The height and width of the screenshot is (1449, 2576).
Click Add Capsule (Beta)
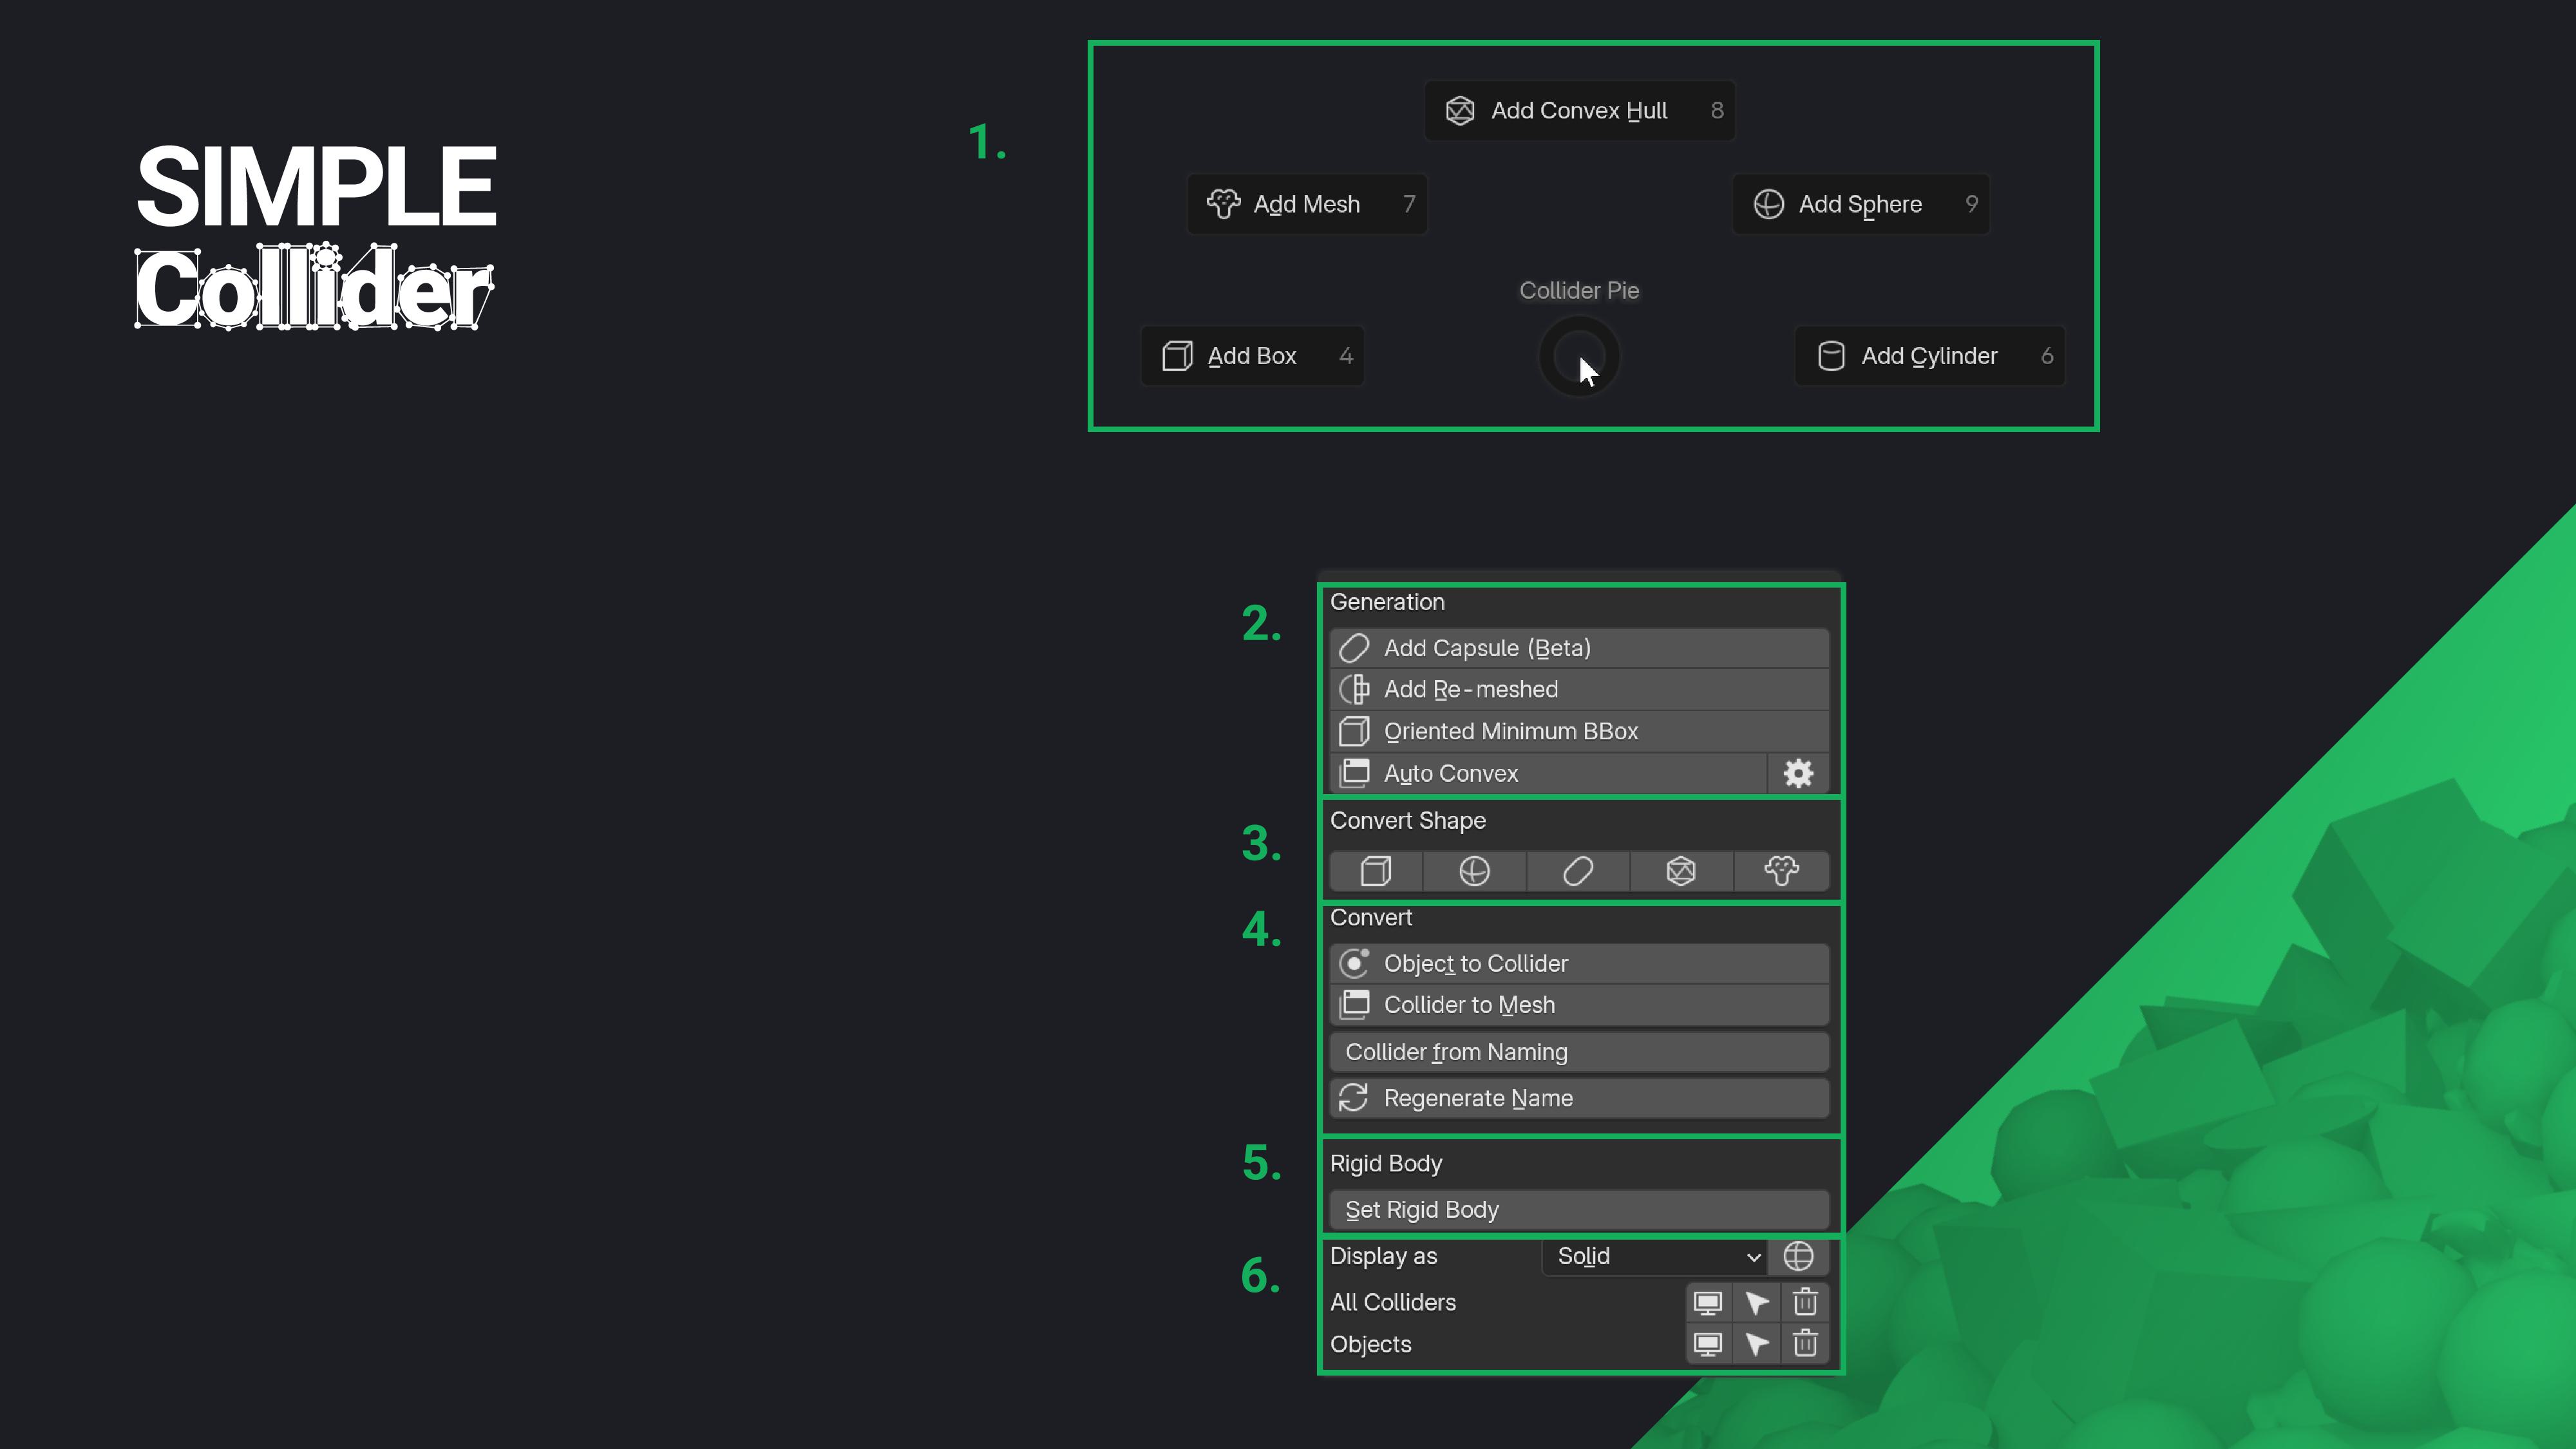point(1578,647)
